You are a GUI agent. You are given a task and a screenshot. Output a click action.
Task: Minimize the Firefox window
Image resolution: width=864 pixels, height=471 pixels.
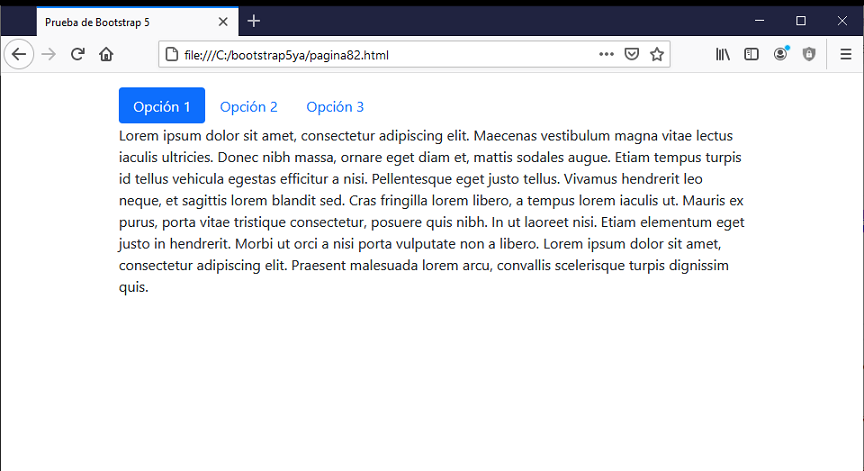pos(759,21)
